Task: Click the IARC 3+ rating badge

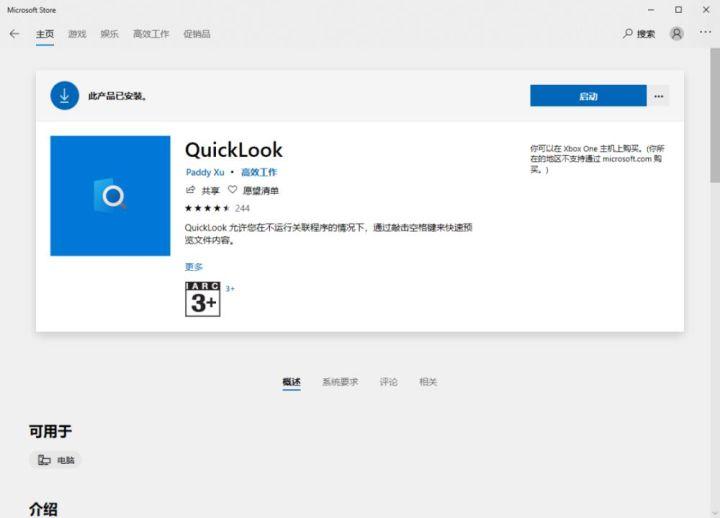Action: pos(202,299)
